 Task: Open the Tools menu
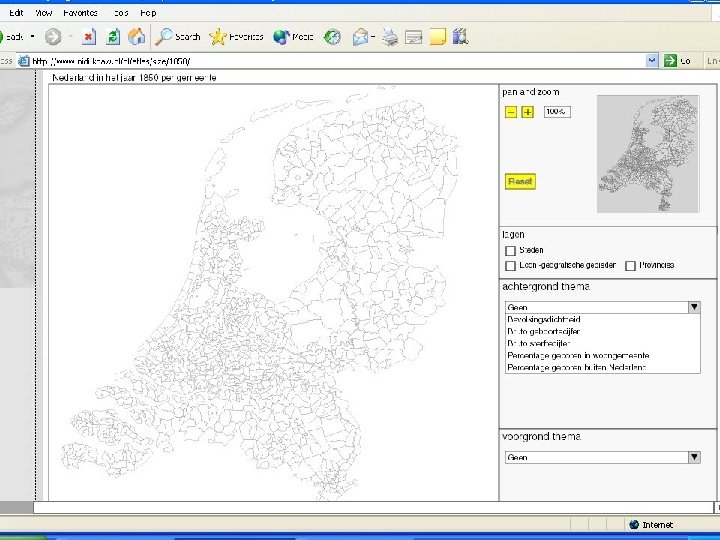click(120, 13)
